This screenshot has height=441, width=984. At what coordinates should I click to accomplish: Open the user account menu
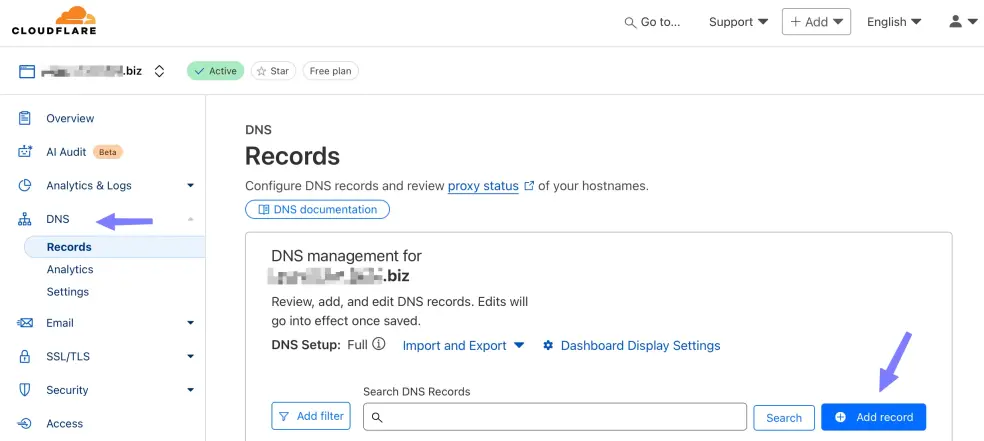[962, 22]
